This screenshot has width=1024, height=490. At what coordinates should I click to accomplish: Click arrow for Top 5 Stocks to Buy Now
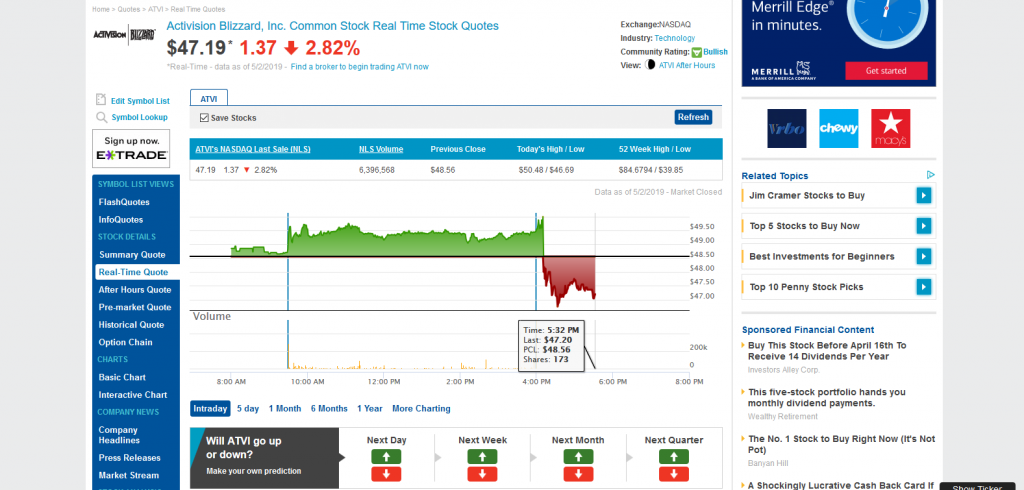click(x=923, y=226)
